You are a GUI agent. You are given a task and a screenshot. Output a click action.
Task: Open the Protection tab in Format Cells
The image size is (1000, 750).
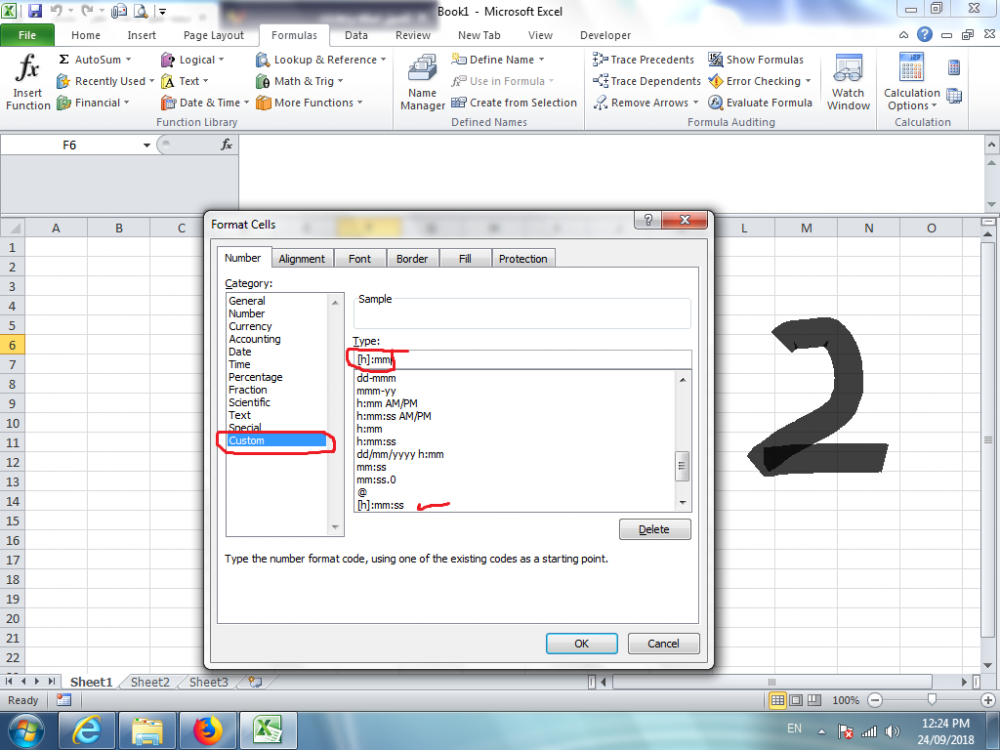click(x=523, y=258)
